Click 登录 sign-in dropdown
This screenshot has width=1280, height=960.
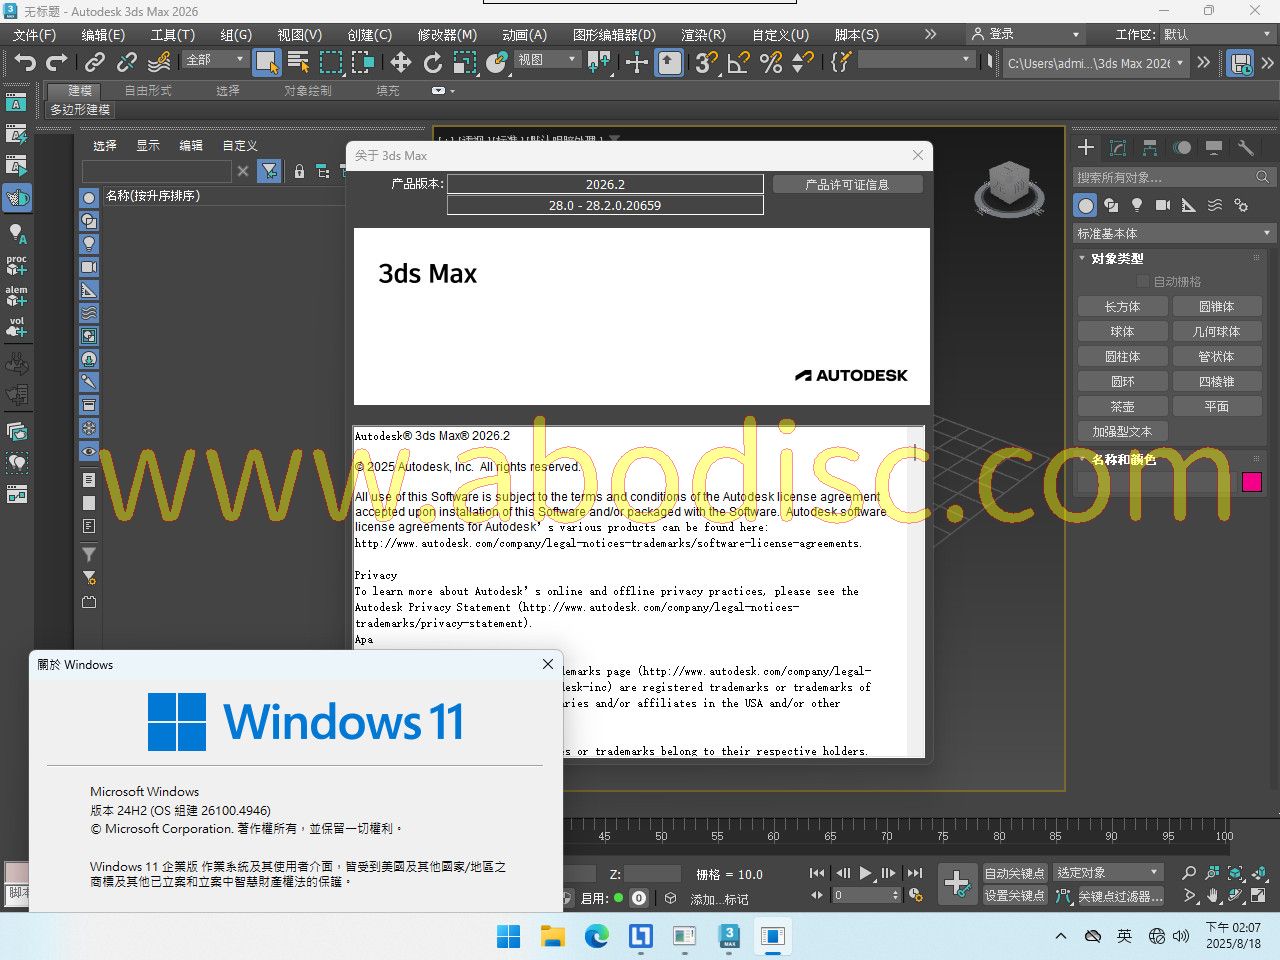tap(1026, 35)
